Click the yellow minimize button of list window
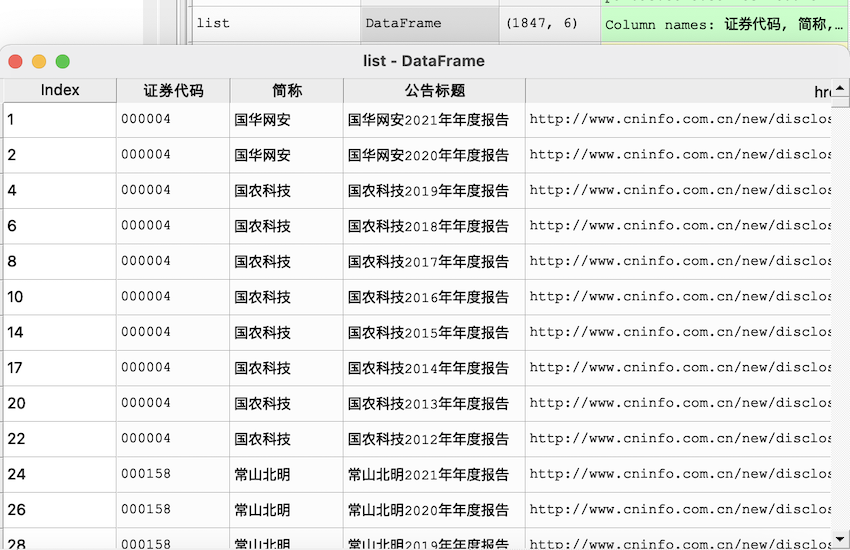850x550 pixels. coord(39,62)
